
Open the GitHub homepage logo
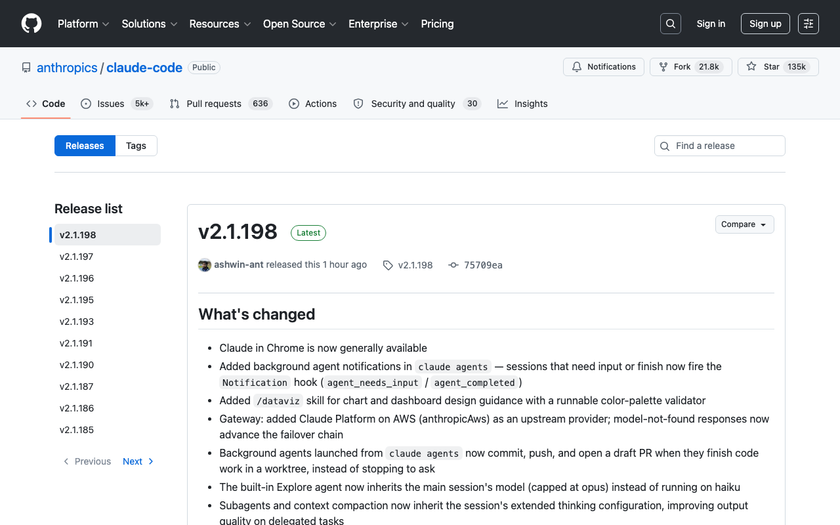click(32, 24)
